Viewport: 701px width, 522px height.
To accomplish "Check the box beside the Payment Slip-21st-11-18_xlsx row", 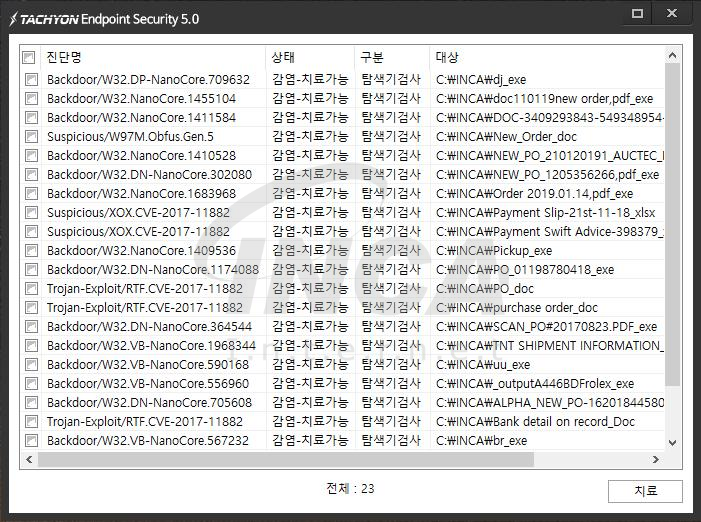I will (31, 212).
